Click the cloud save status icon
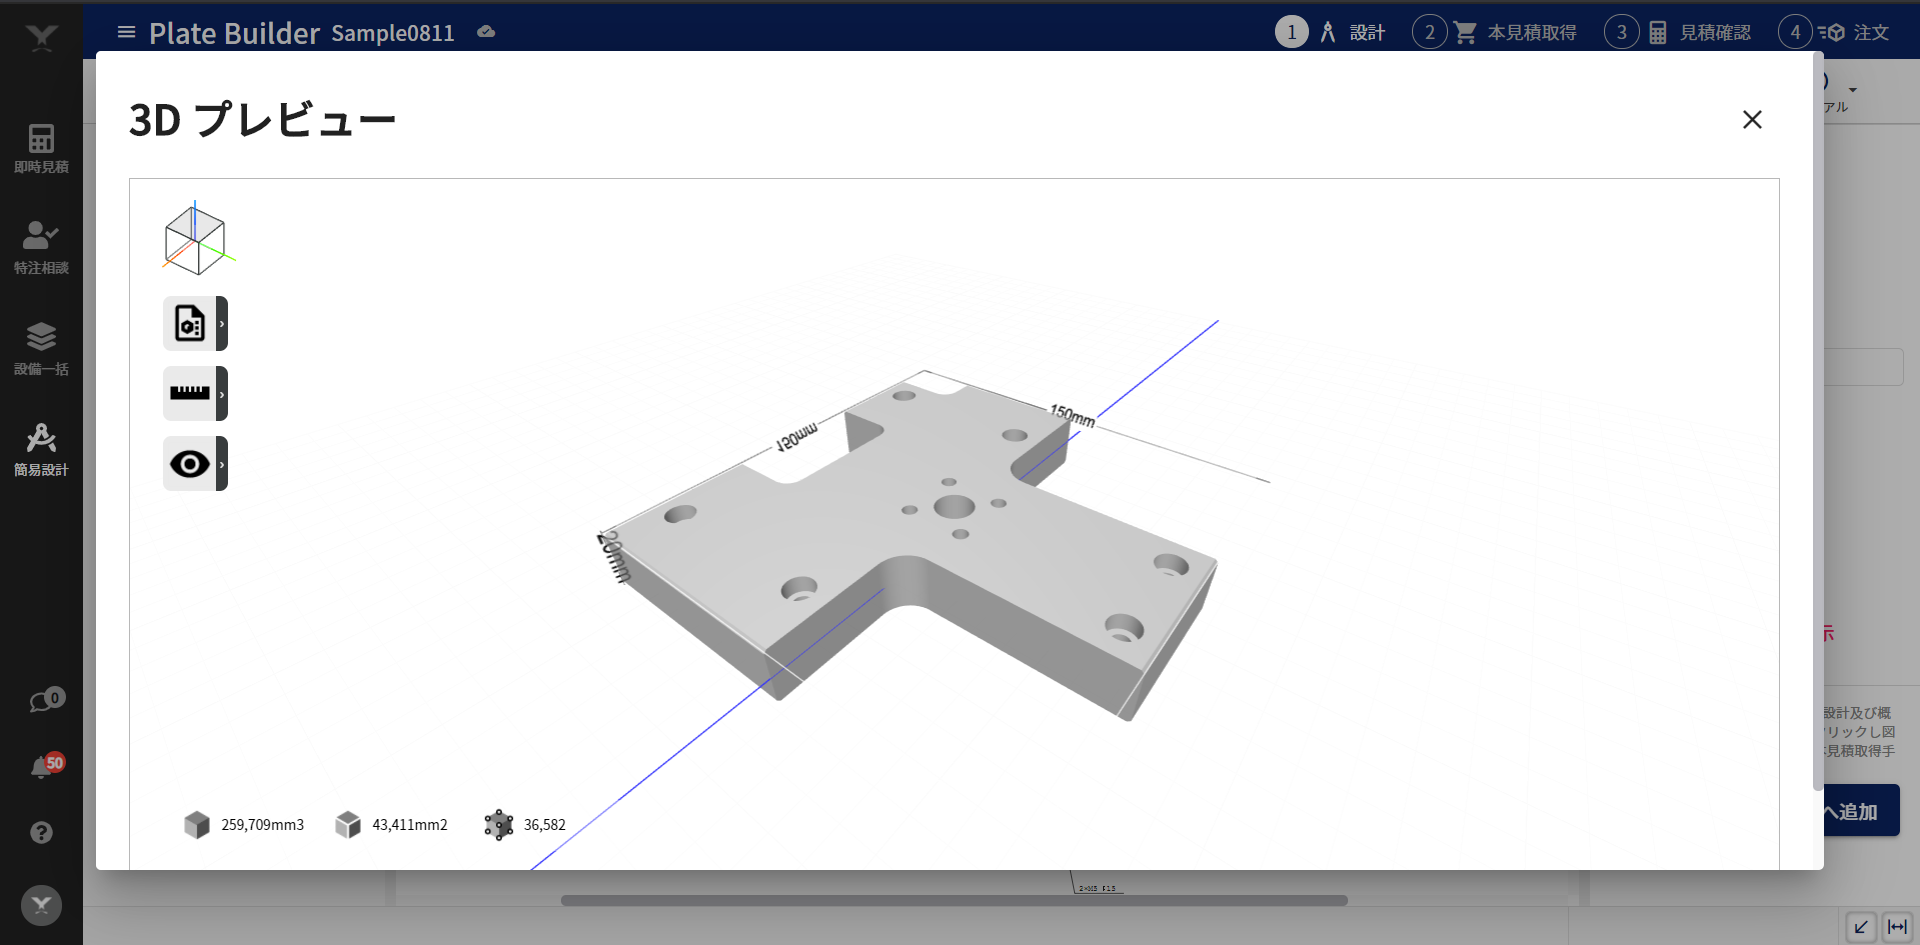This screenshot has width=1920, height=945. point(486,32)
